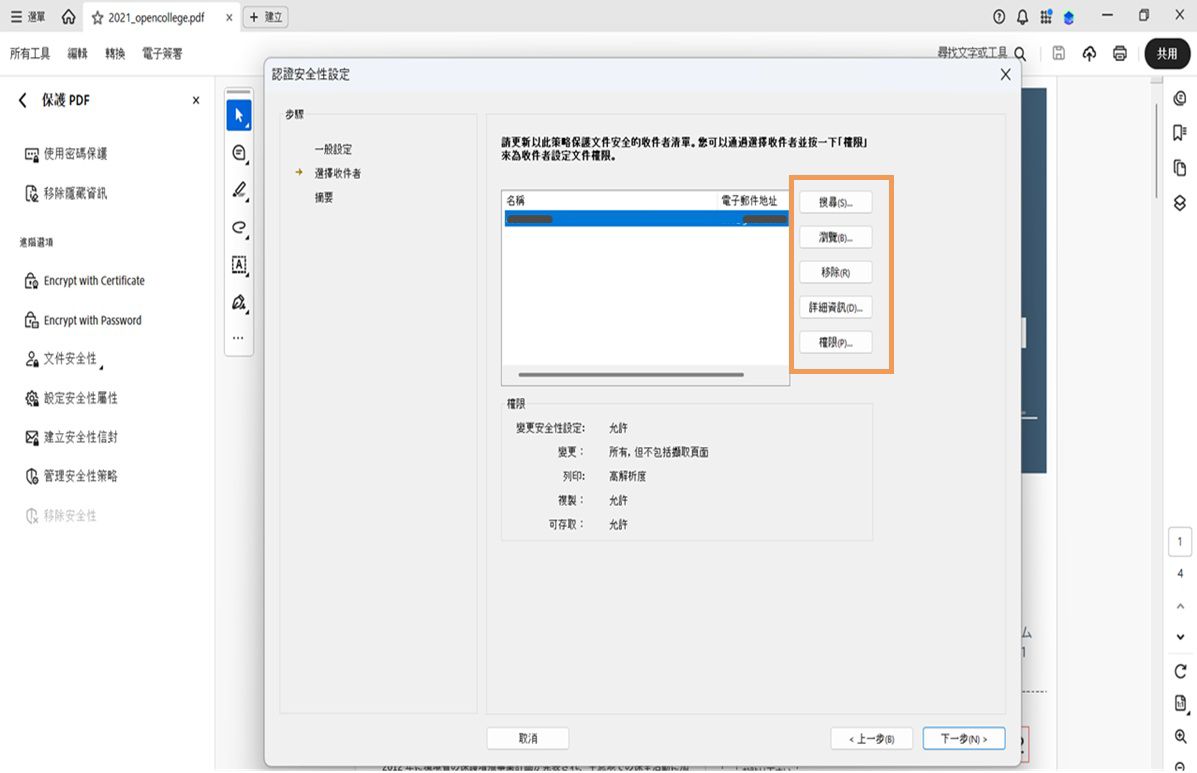This screenshot has width=1197, height=773.
Task: Click the print icon in the toolbar
Action: 1119,53
